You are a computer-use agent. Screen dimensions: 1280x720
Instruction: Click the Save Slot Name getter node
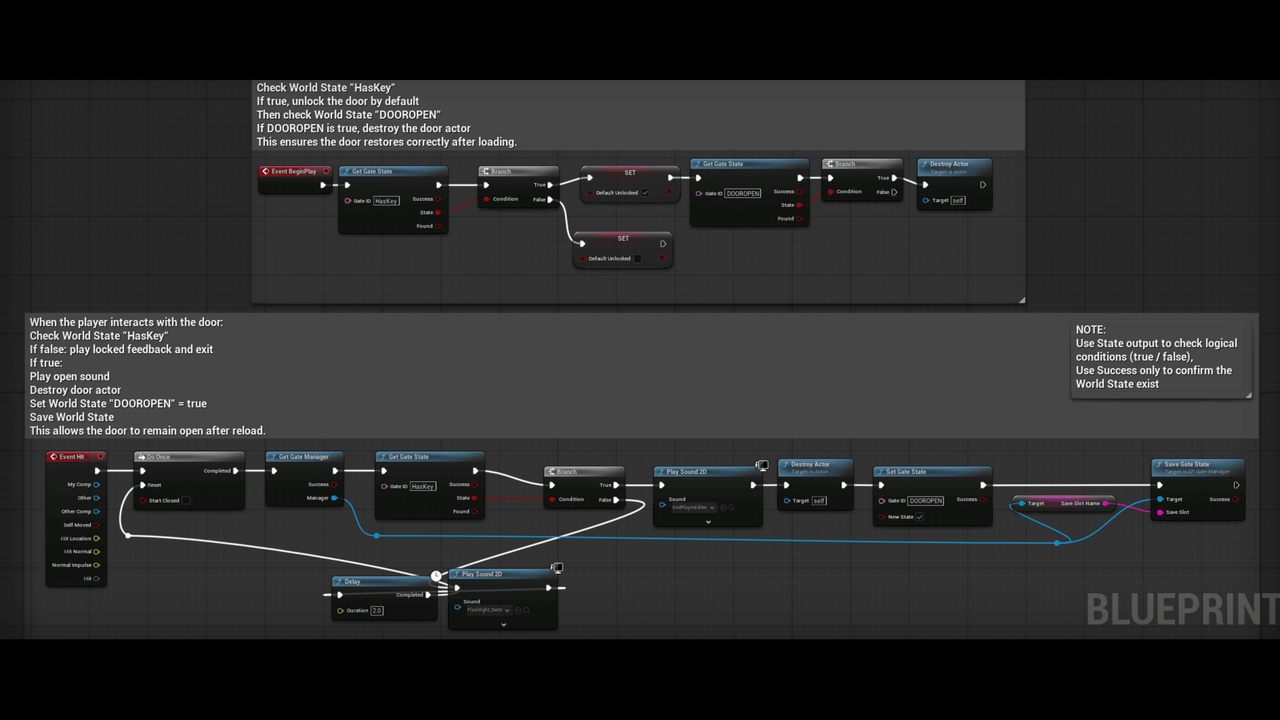(x=1063, y=503)
